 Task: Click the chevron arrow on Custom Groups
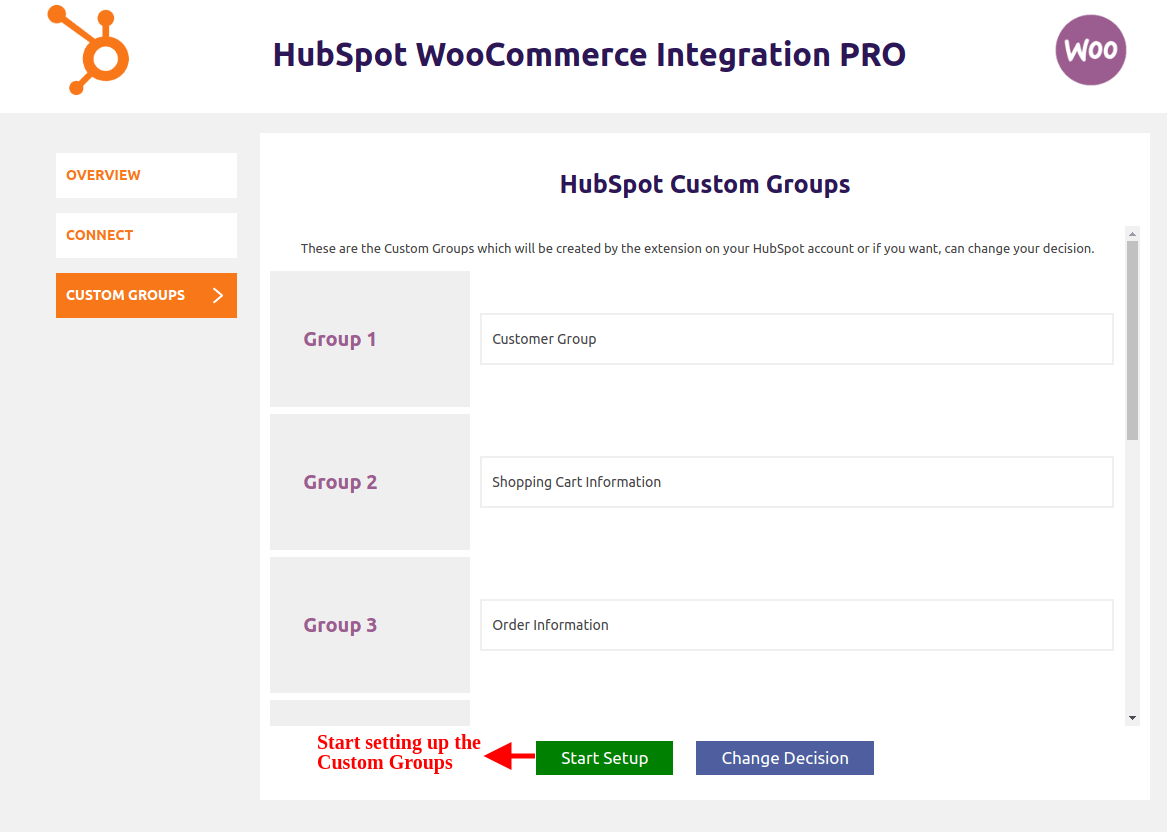[x=218, y=295]
